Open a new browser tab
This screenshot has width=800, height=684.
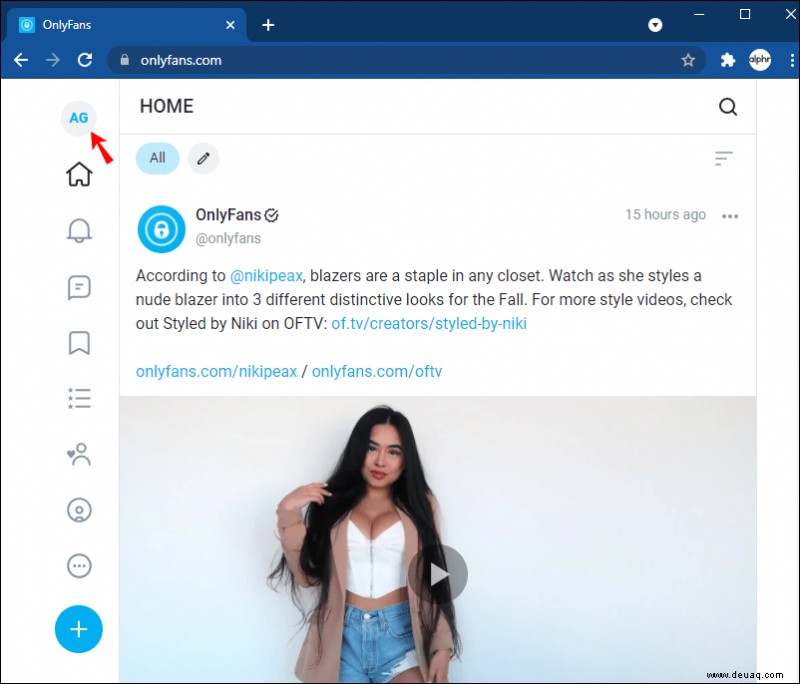[x=268, y=25]
